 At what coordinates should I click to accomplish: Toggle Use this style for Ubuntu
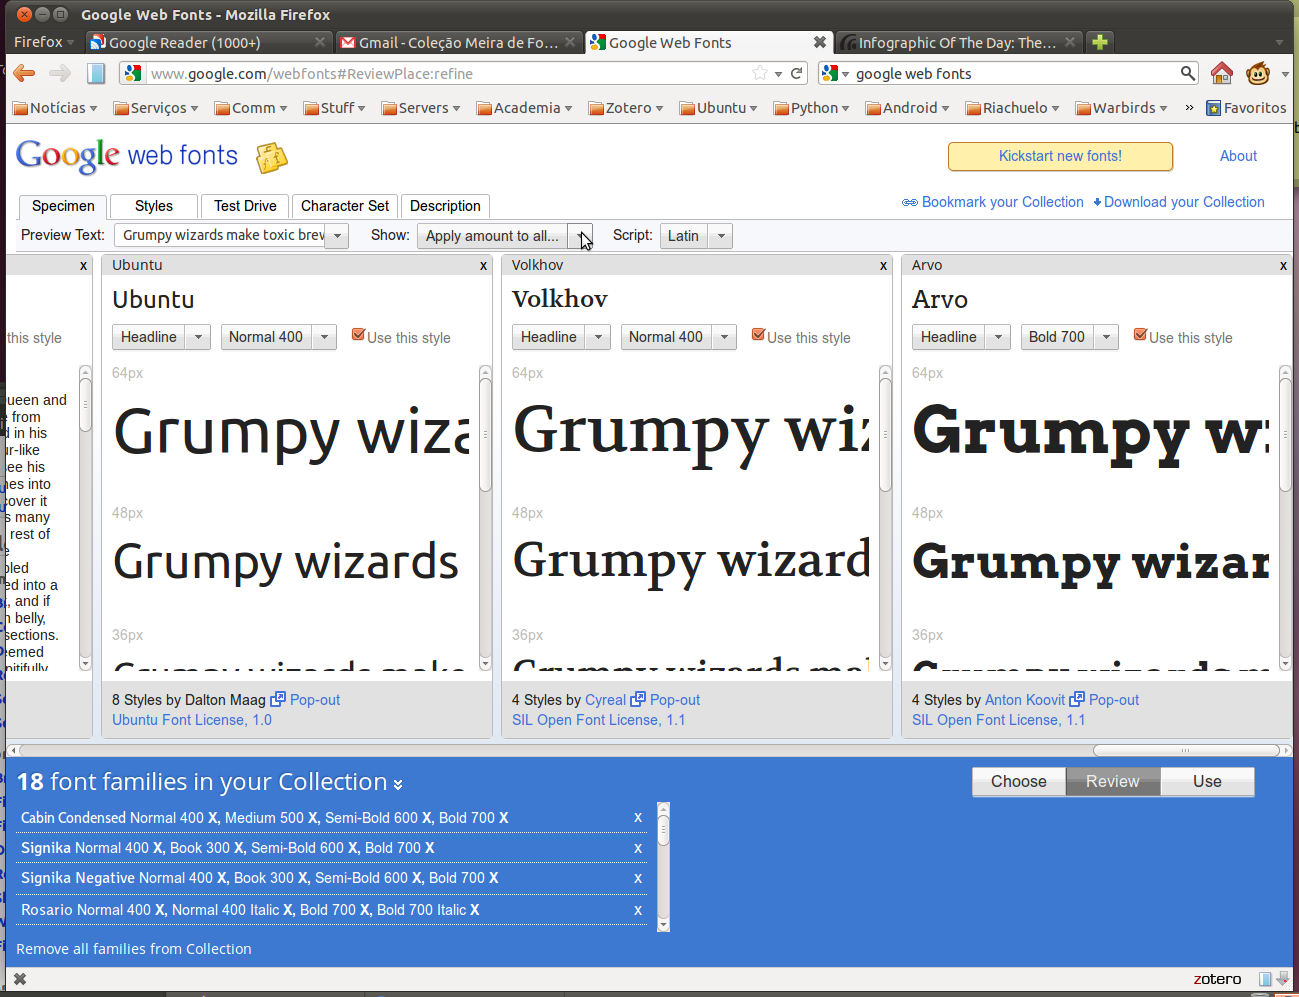pos(358,335)
